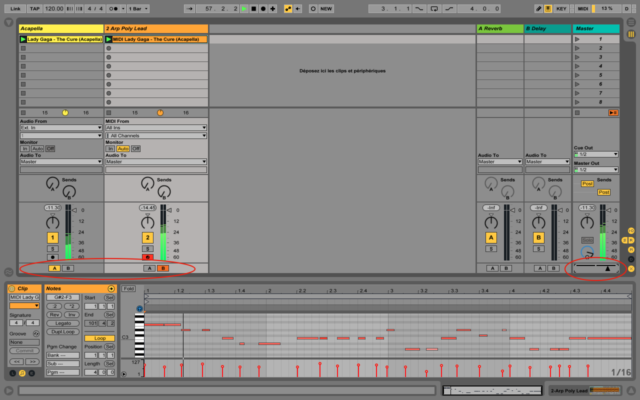Screen dimensions: 640x400
Task: Click the Rev button in Notes
Action: 54,315
